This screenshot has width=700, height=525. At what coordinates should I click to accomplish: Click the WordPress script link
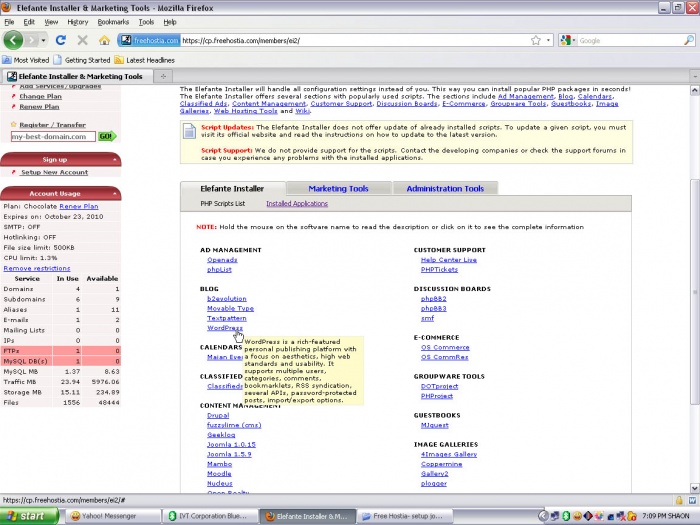point(224,328)
